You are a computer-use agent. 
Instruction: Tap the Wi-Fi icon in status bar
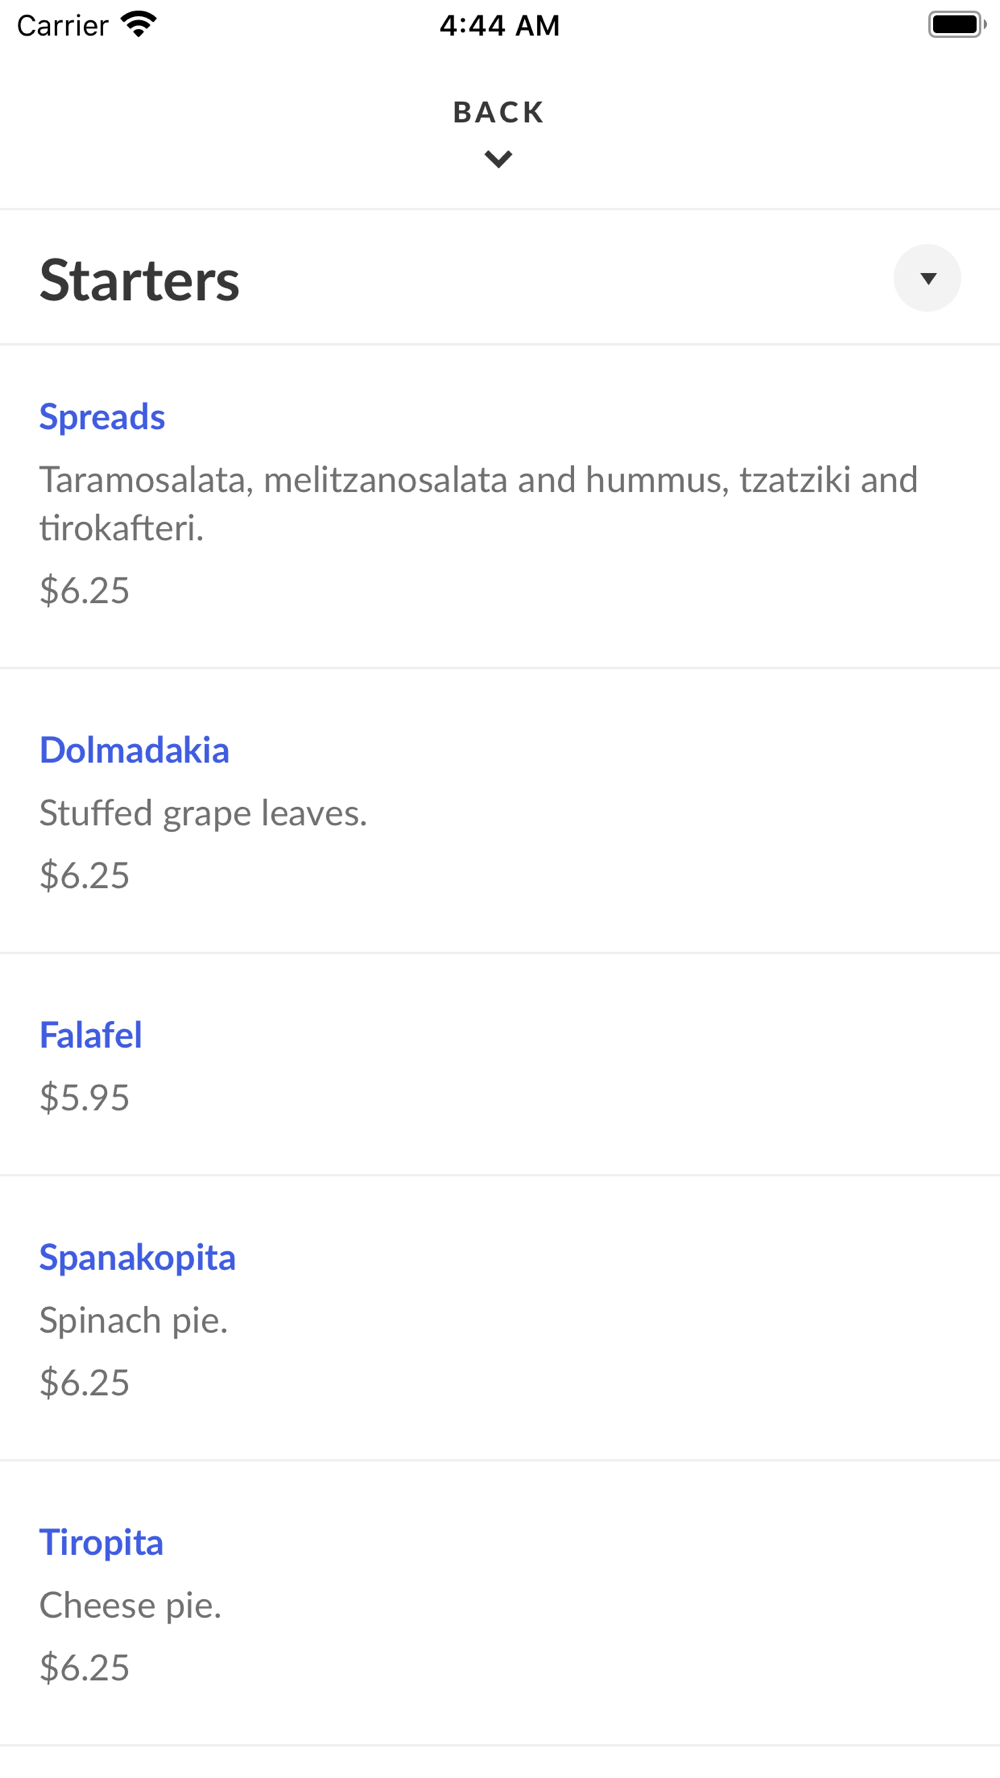tap(138, 24)
